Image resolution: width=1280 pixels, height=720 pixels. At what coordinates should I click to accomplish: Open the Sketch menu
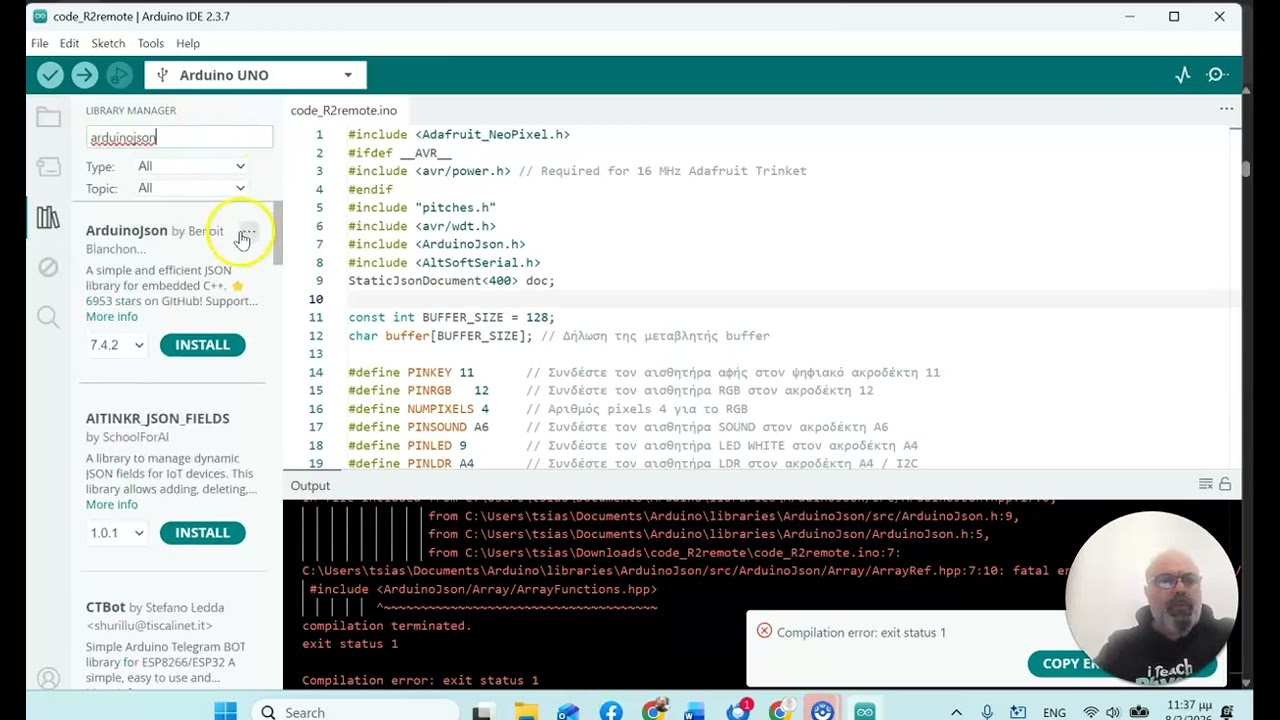pyautogui.click(x=108, y=43)
